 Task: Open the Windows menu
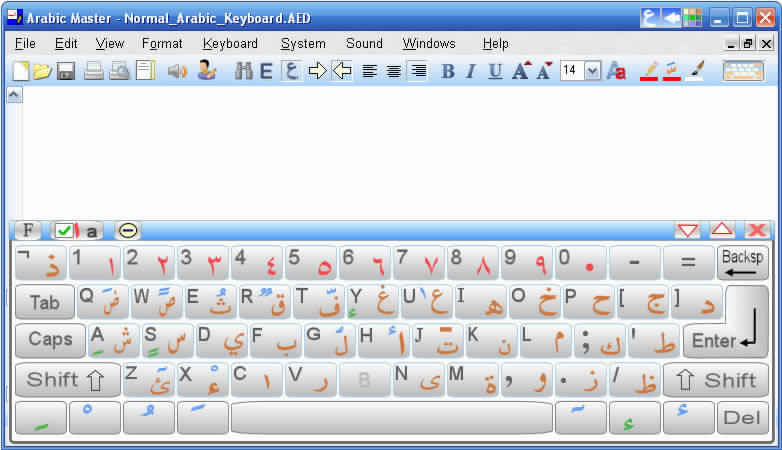429,44
